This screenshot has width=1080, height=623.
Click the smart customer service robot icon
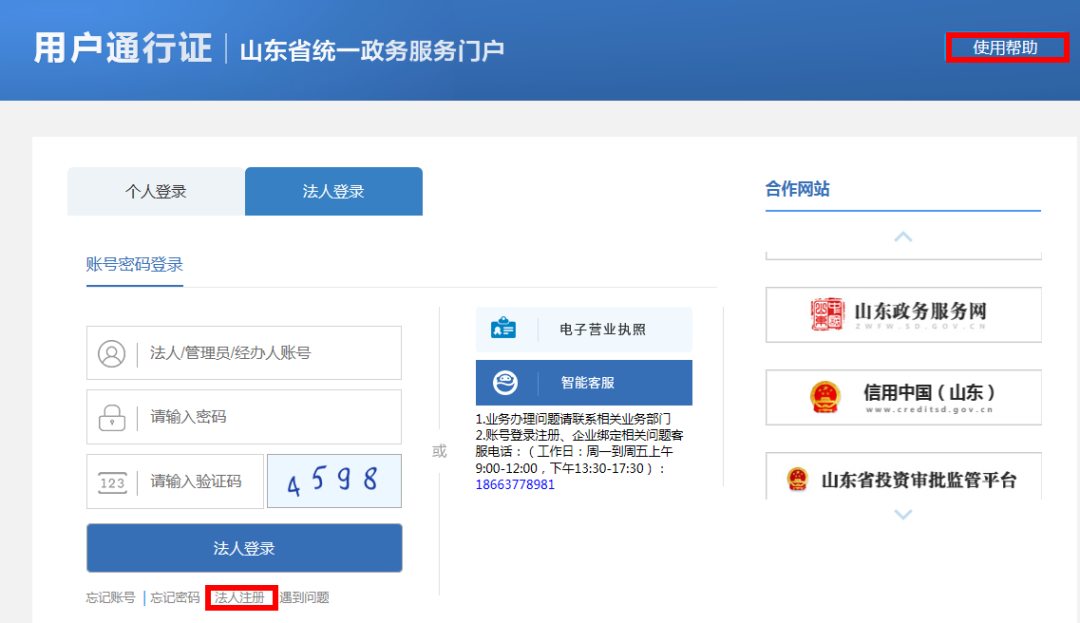coord(505,382)
